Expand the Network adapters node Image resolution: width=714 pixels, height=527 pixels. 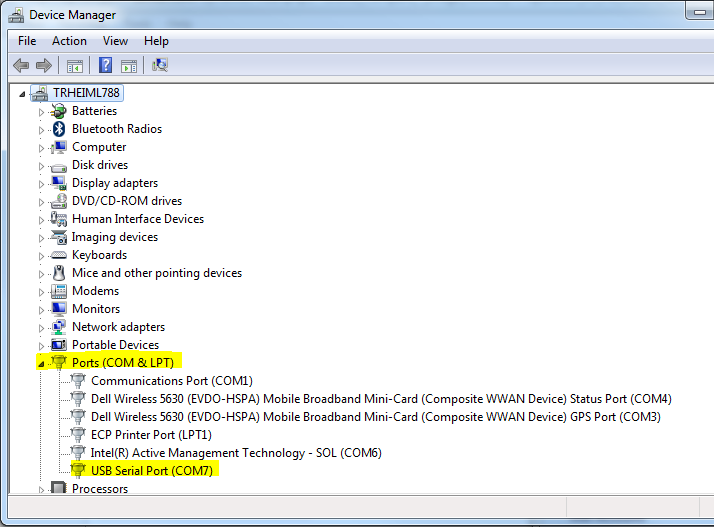coord(42,328)
